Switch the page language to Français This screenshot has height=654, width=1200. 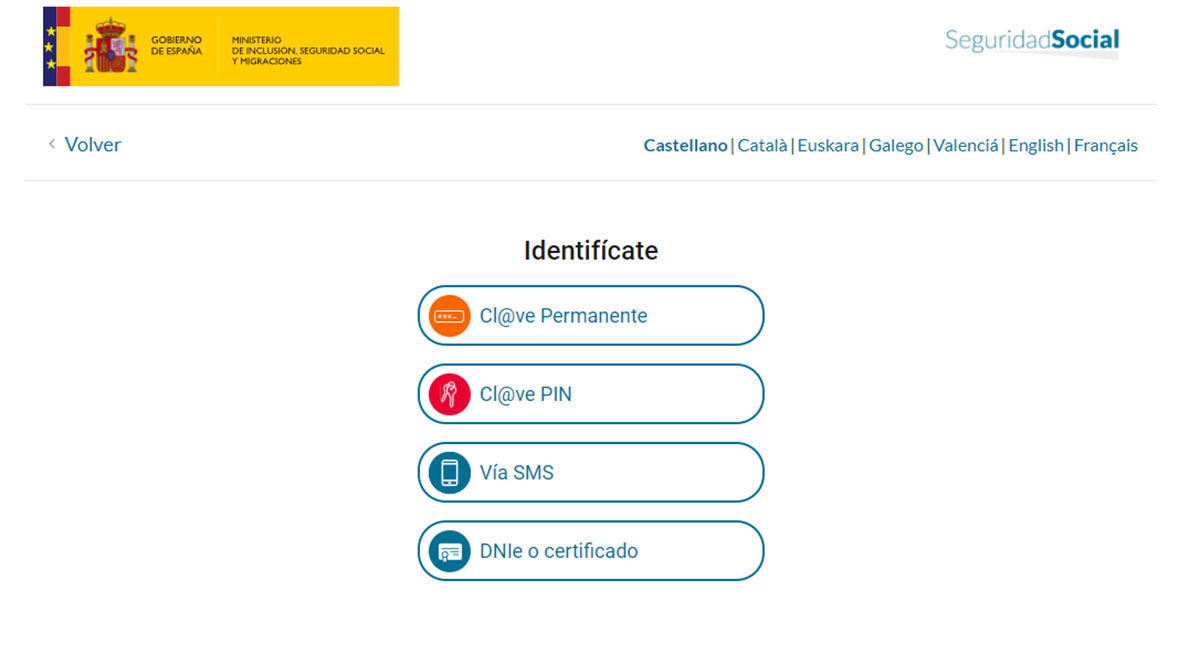click(x=1106, y=145)
